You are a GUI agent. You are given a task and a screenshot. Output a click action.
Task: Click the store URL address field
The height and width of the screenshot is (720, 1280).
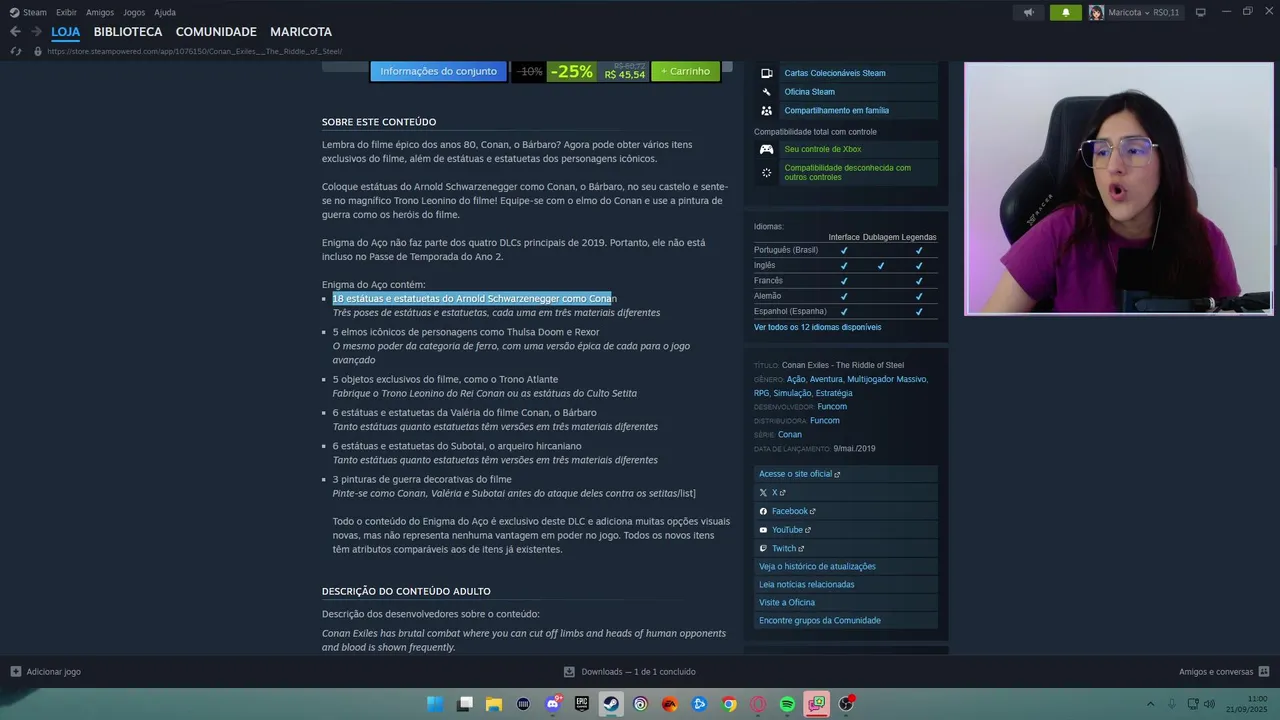coord(195,51)
